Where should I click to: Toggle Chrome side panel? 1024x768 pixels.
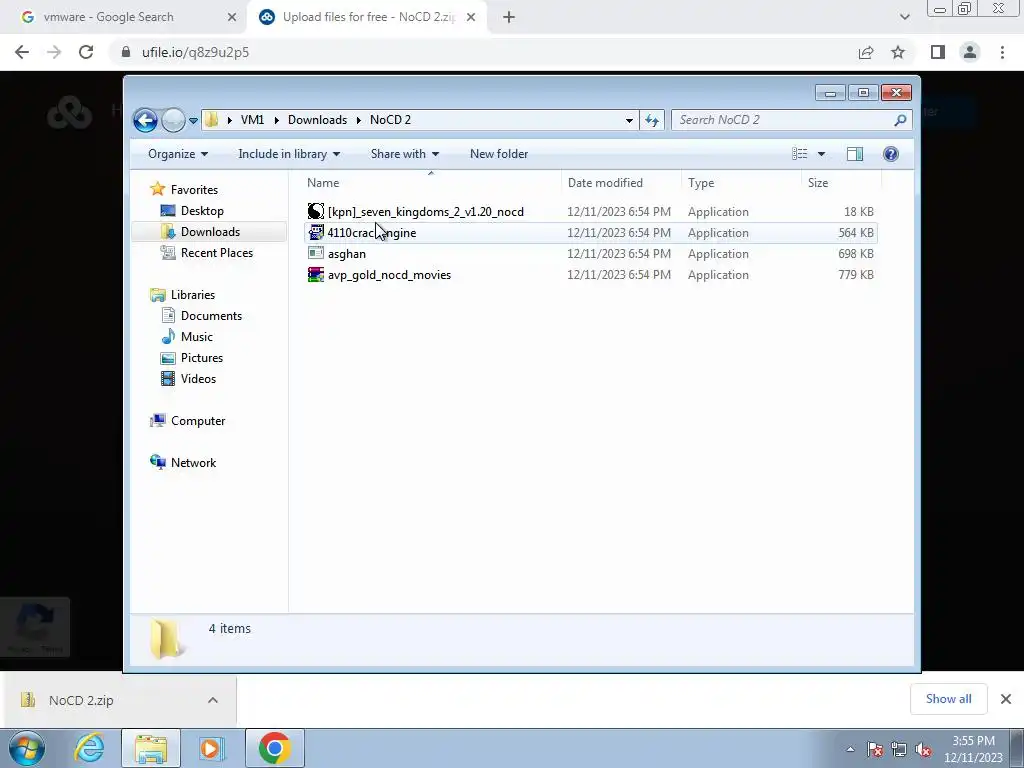[x=938, y=52]
